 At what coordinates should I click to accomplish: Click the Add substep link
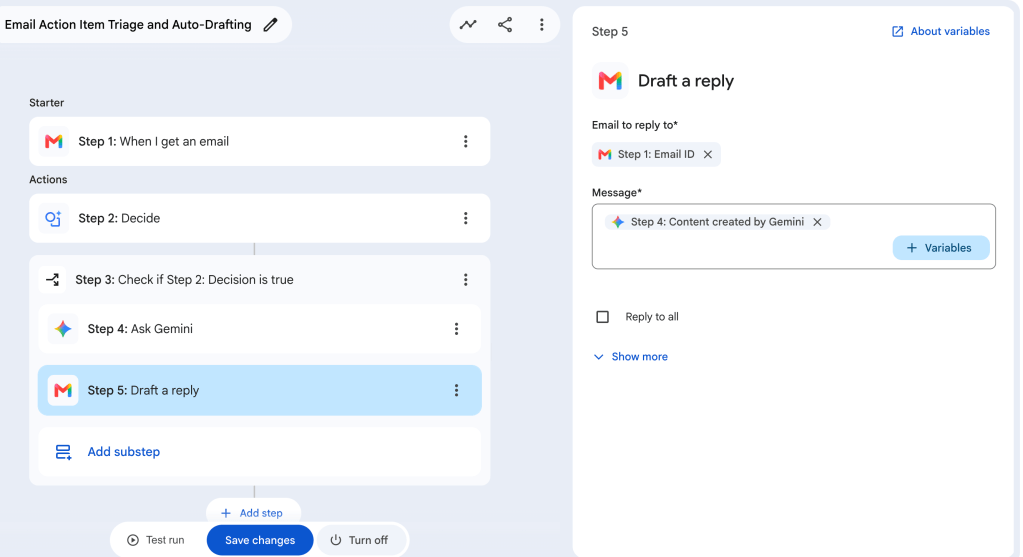124,452
